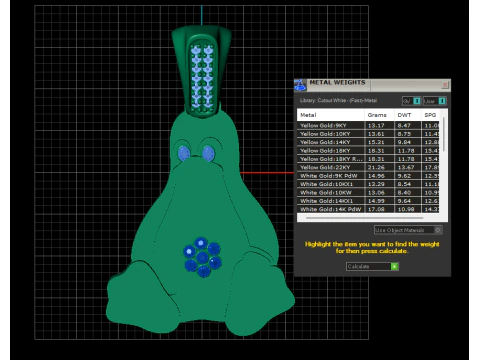480x360 pixels.
Task: Click the 8.47 DWT value
Action: pos(404,125)
